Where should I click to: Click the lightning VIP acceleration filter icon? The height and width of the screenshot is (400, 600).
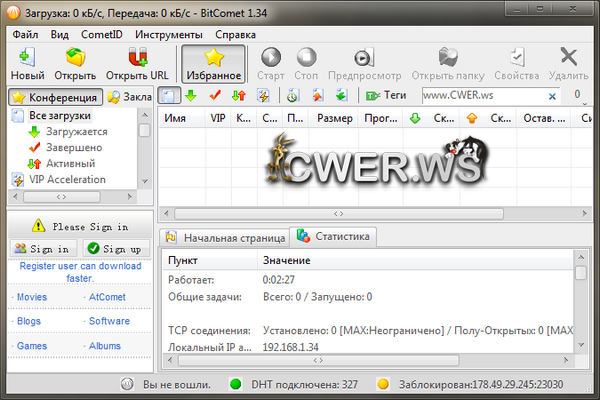point(263,95)
